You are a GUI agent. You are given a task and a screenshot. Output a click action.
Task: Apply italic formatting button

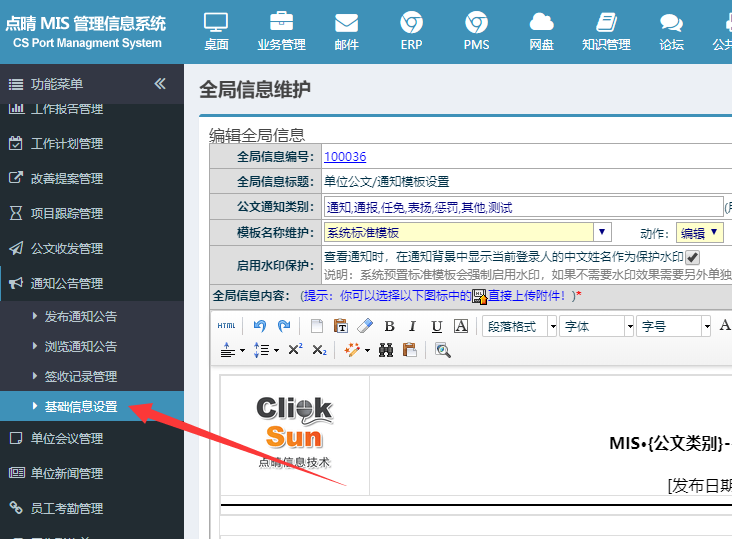pos(412,326)
